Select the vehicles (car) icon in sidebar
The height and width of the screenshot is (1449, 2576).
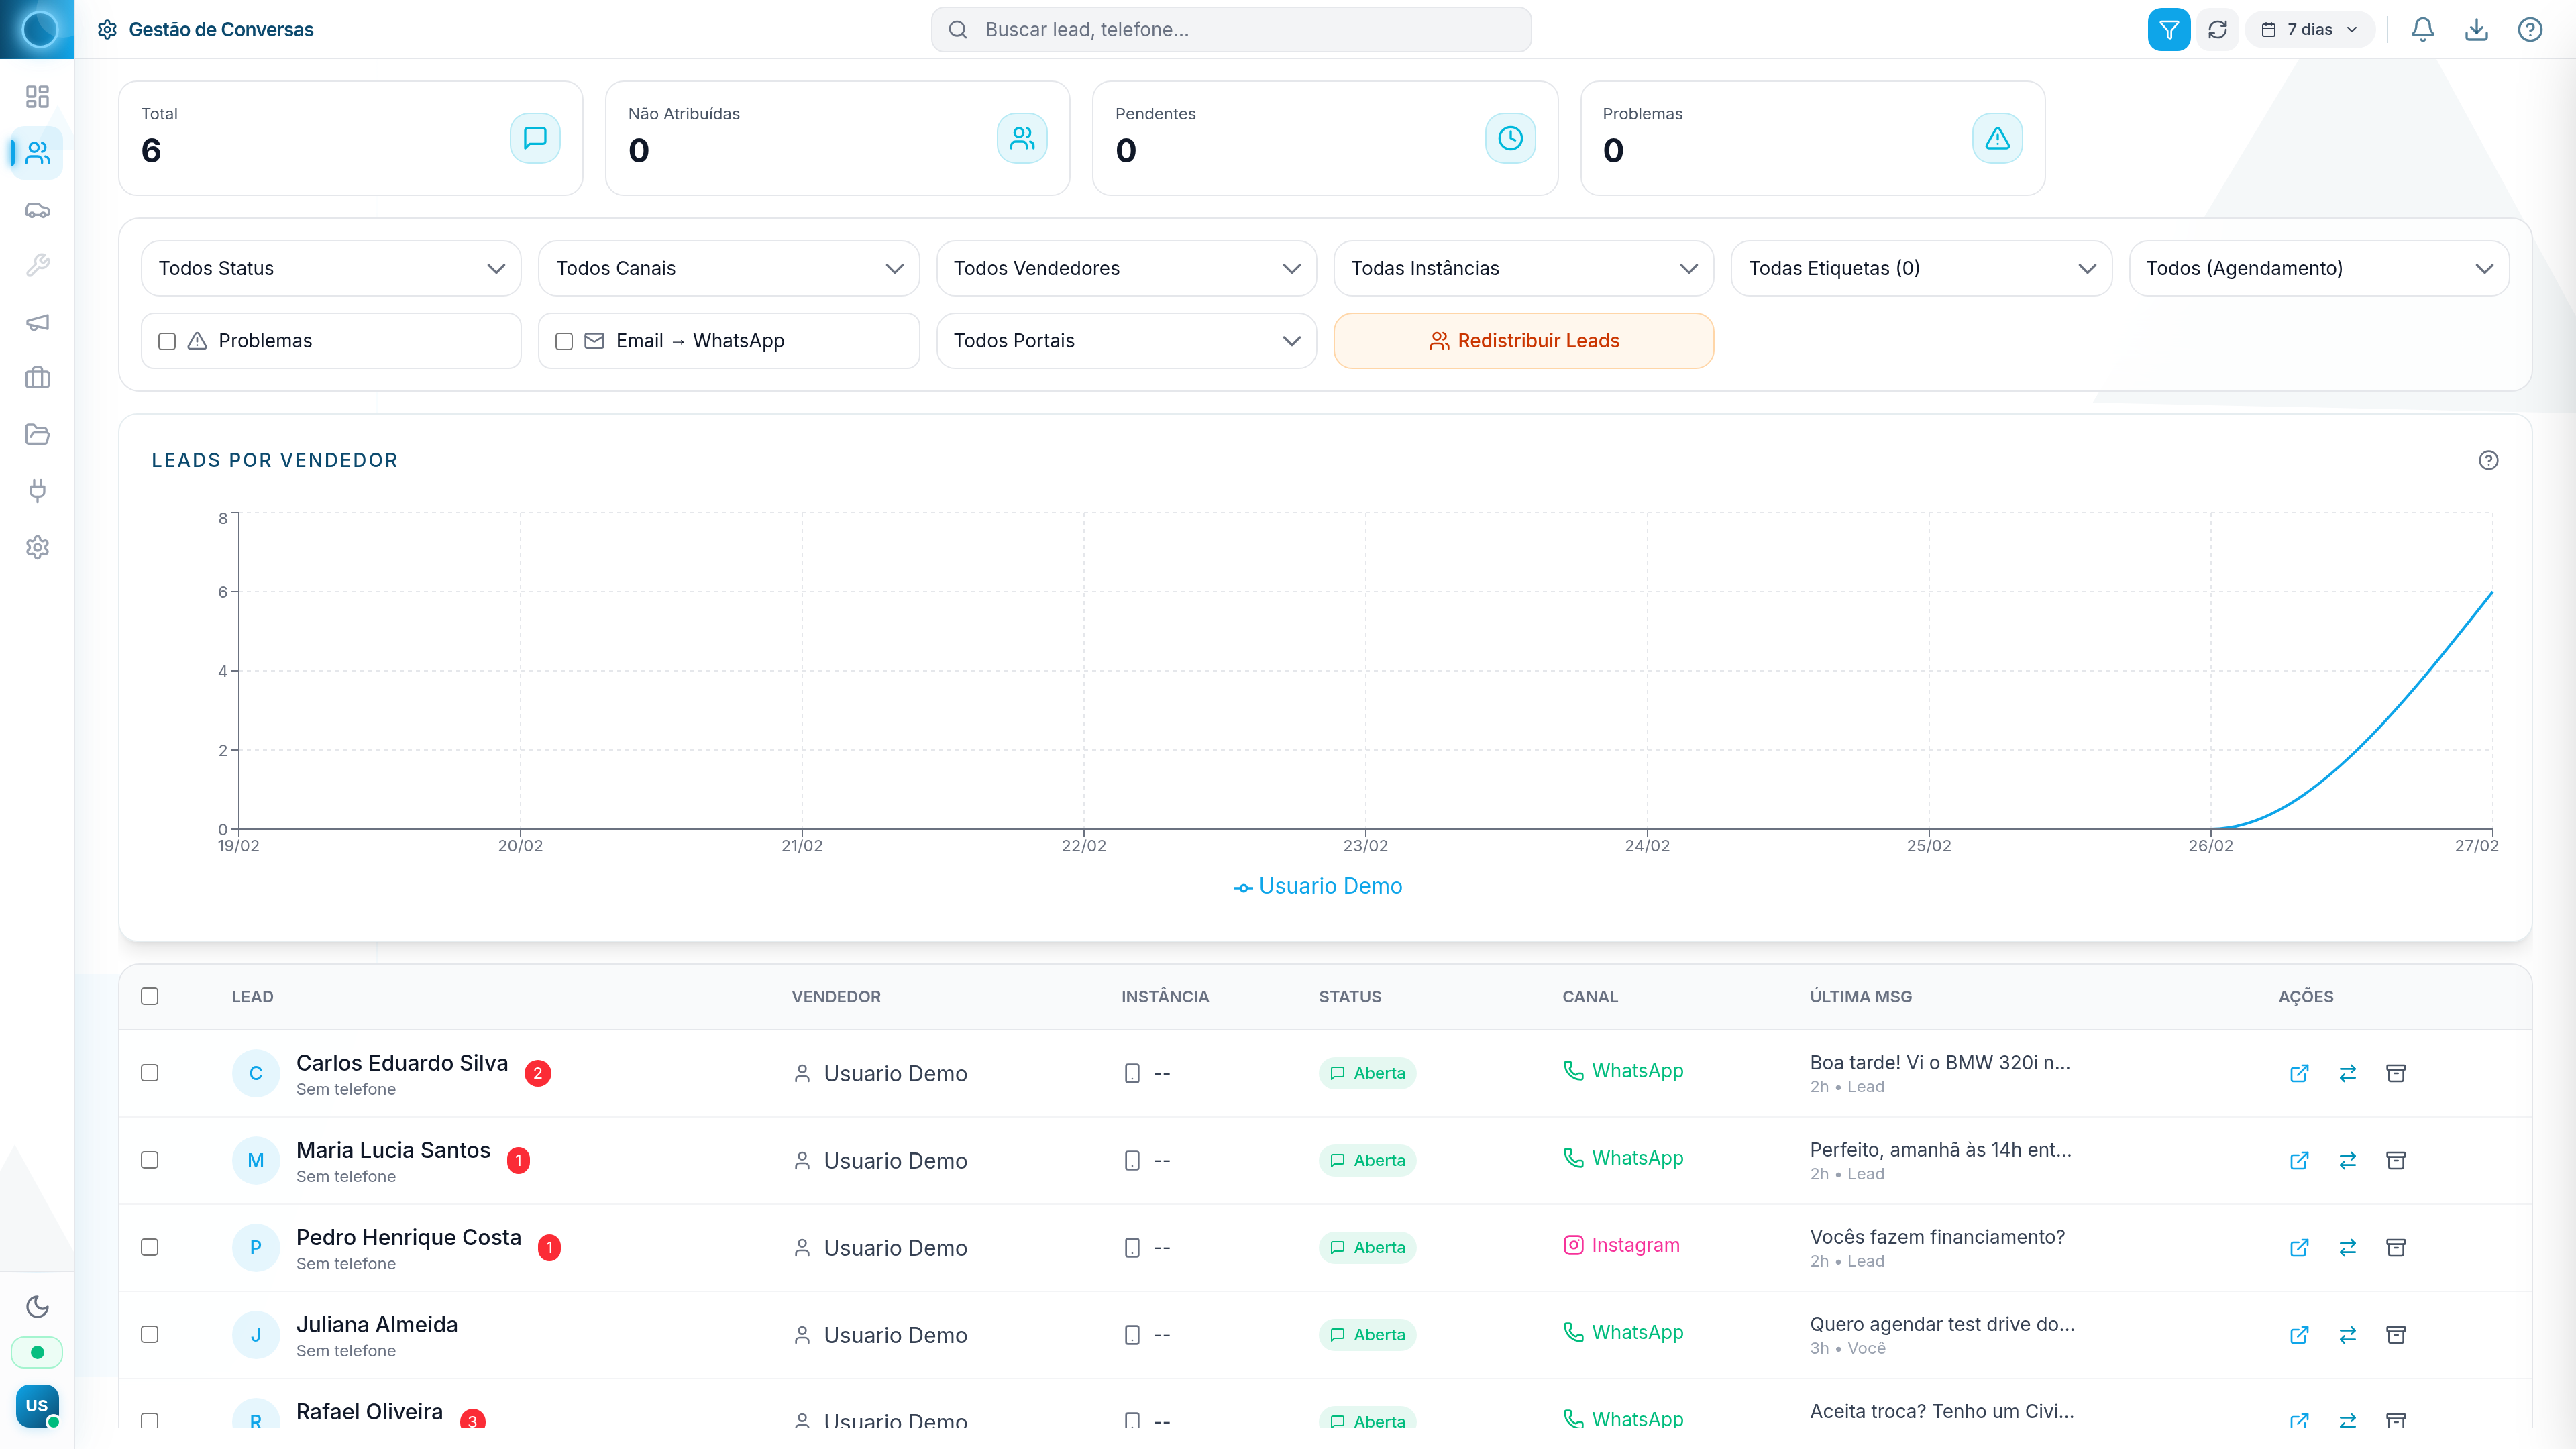point(37,209)
